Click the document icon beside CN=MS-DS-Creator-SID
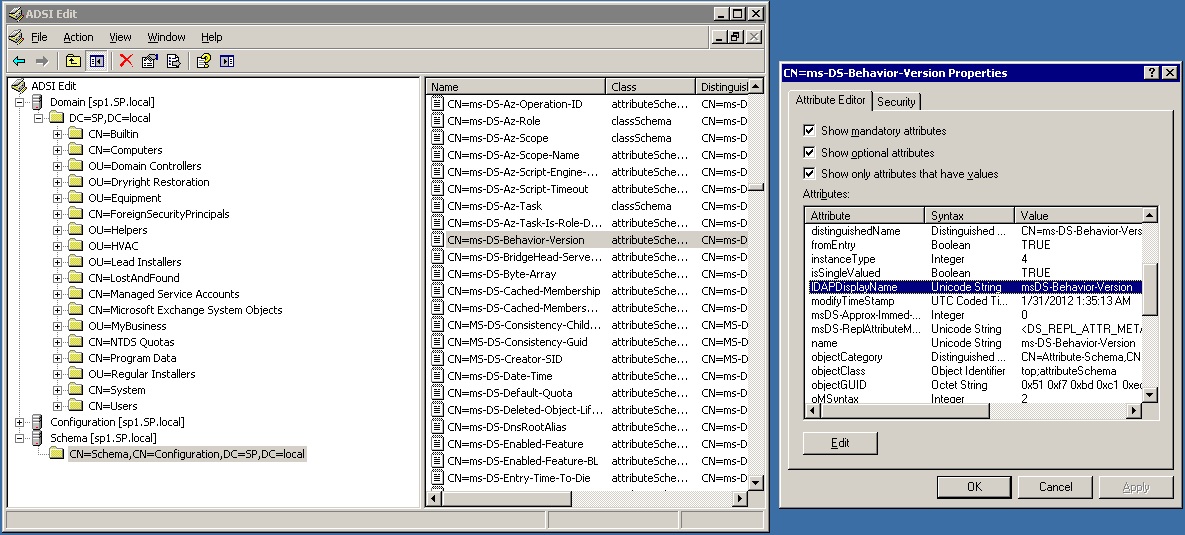Screen dimensions: 1185x535 (x=437, y=359)
